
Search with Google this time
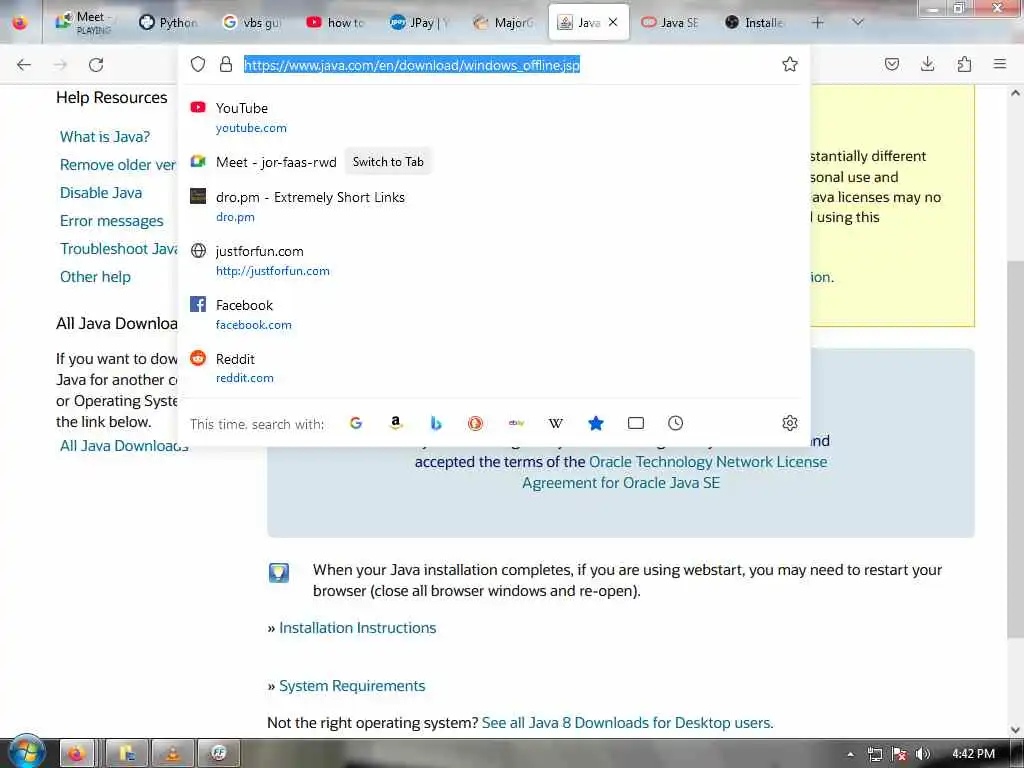tap(355, 423)
